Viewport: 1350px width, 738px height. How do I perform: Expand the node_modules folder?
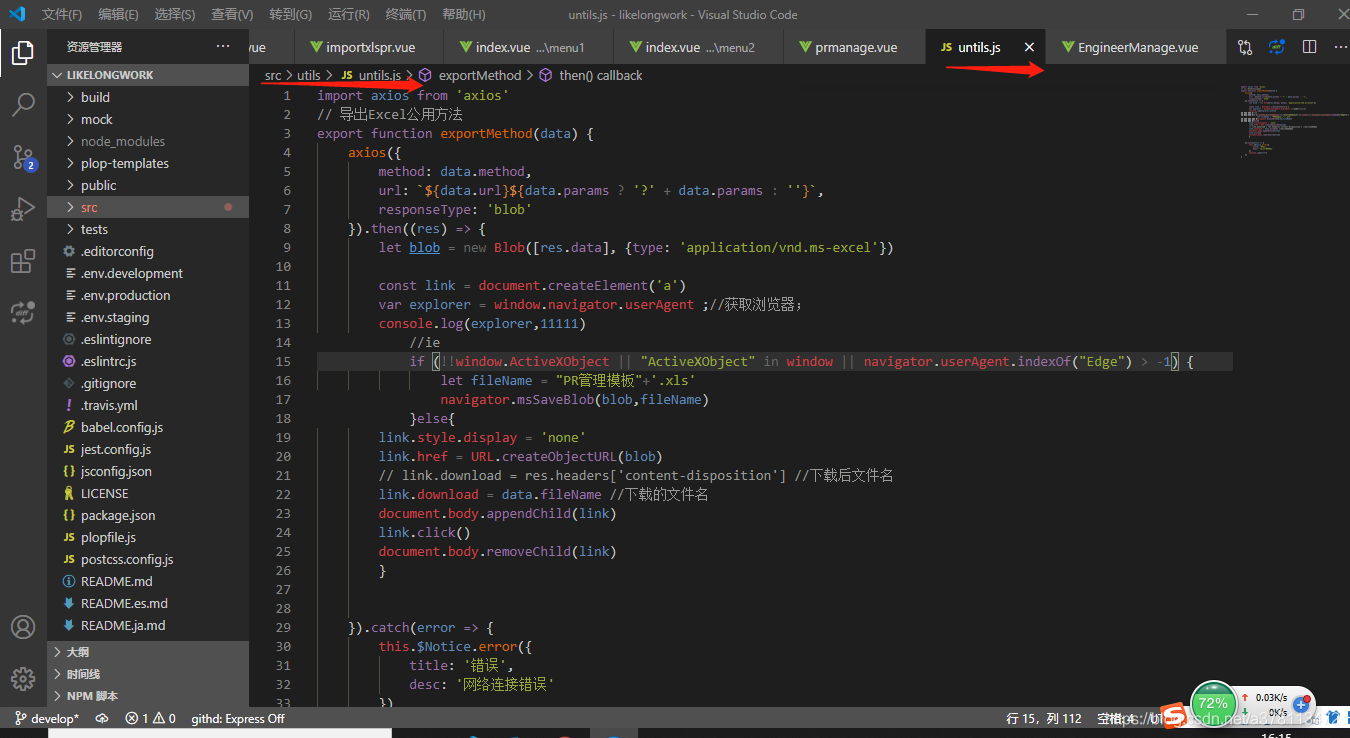coord(148,141)
